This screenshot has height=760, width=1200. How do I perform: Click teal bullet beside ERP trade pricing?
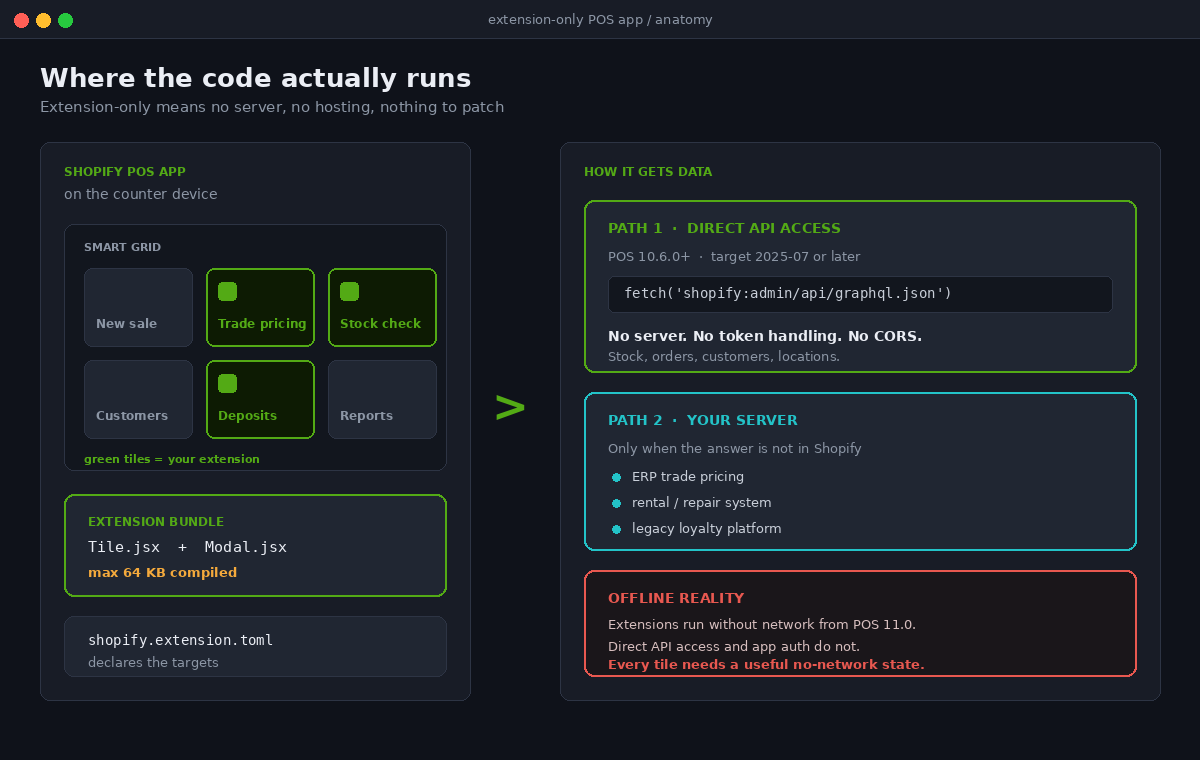coord(616,477)
